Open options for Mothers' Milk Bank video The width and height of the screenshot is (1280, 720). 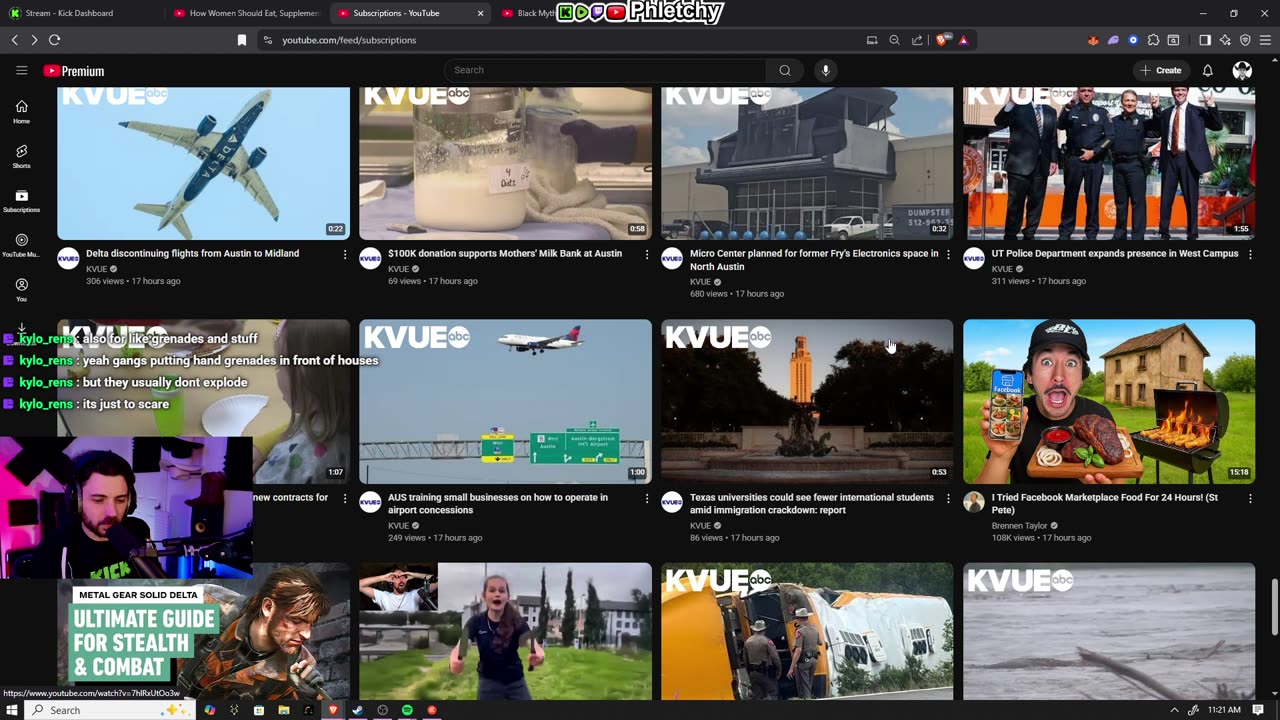647,255
